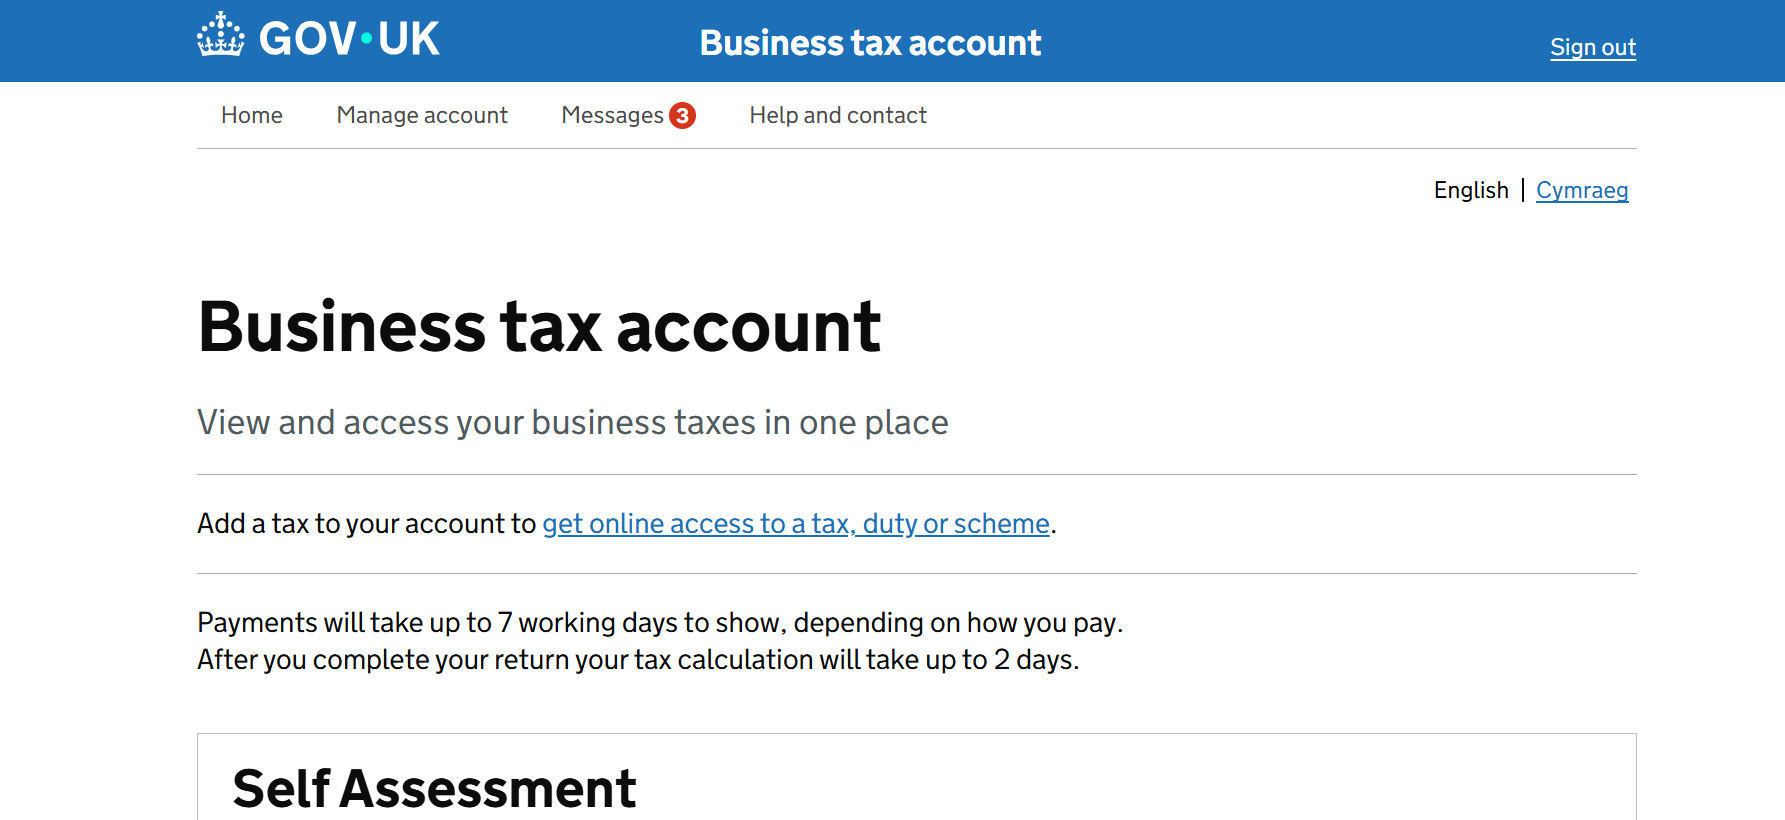
Task: Switch the page language to Cymraeg
Action: pos(1581,190)
